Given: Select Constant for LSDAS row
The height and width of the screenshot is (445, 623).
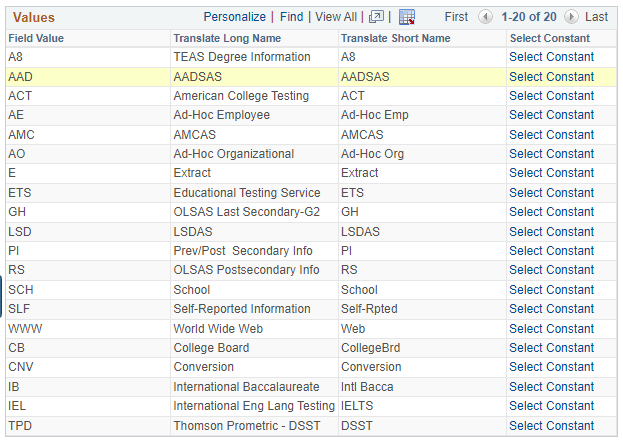Looking at the screenshot, I should coord(551,232).
